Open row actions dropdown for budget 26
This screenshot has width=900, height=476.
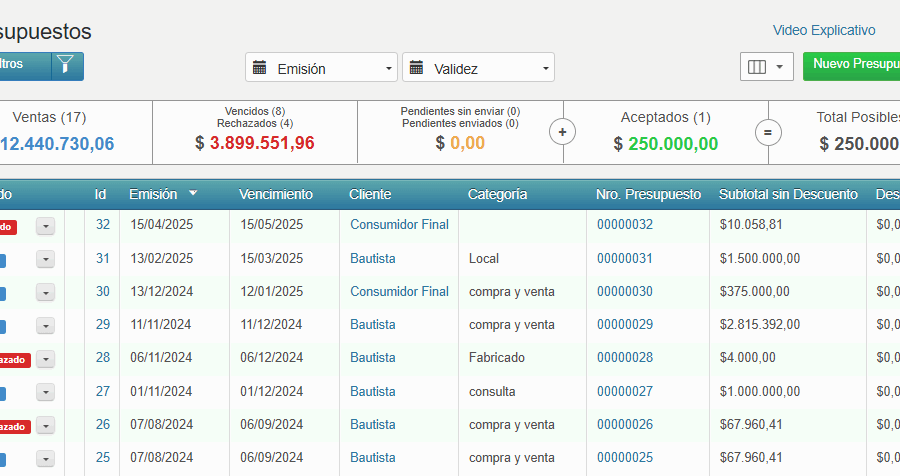coord(45,425)
